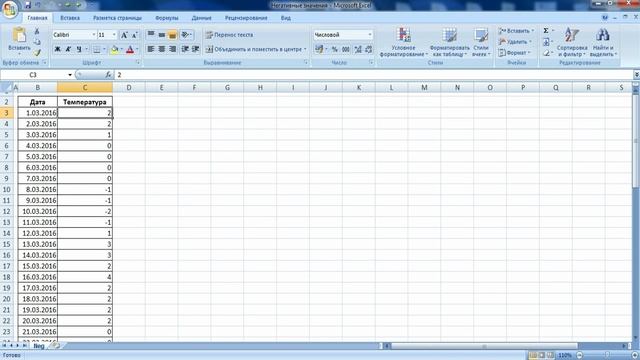Click the Fill down icon

(546, 42)
